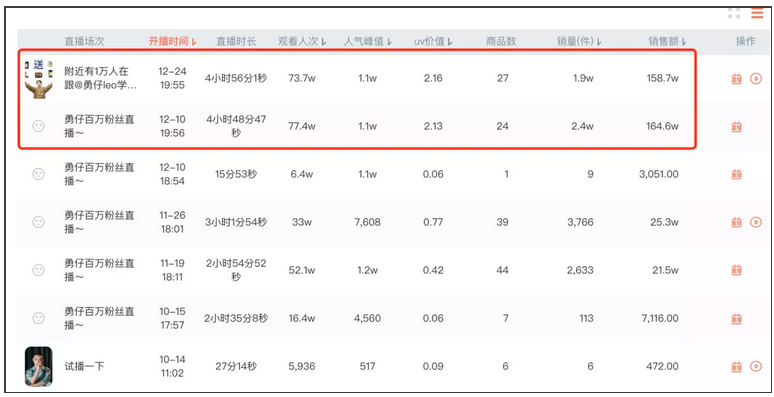Sort by uv价值 column
The width and height of the screenshot is (774, 397).
pyautogui.click(x=433, y=41)
